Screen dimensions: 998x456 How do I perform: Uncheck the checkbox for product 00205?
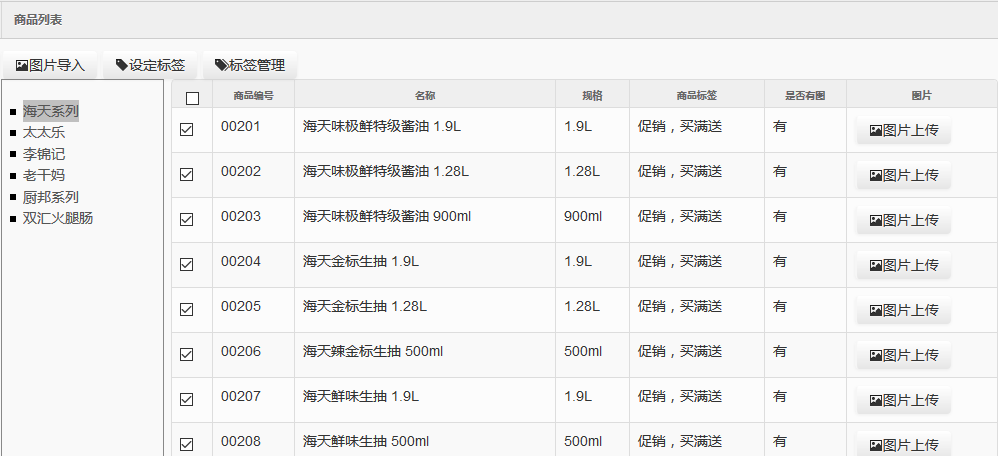pos(186,310)
